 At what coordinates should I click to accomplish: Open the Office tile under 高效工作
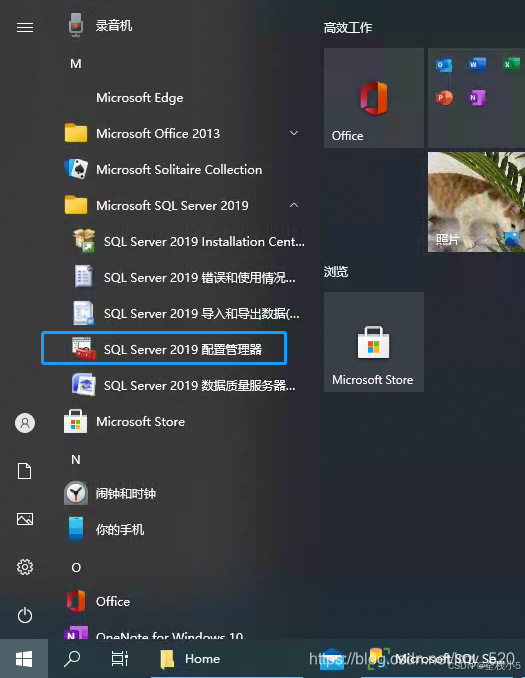[374, 98]
